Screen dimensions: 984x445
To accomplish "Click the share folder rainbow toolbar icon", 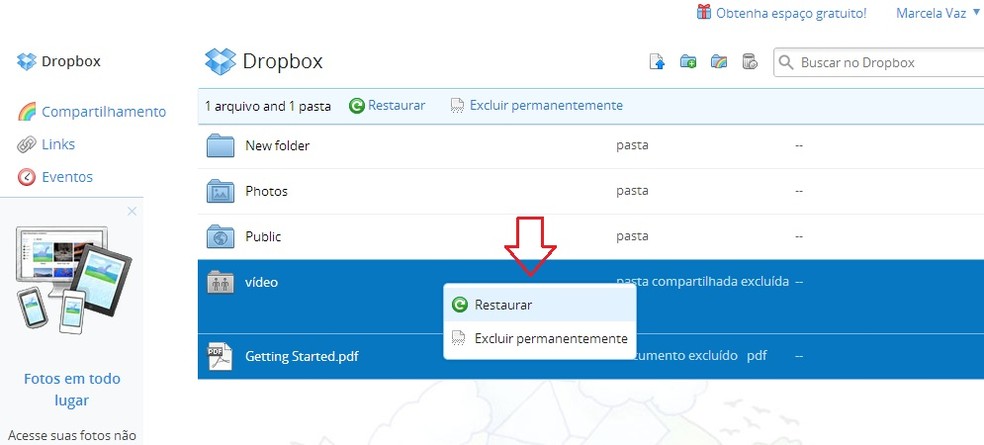I will coord(719,62).
